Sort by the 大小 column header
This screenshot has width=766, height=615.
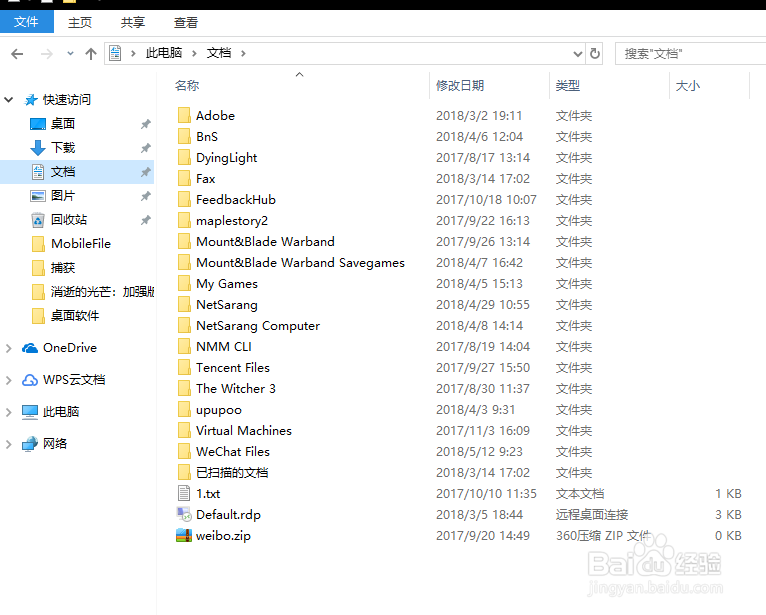(688, 85)
